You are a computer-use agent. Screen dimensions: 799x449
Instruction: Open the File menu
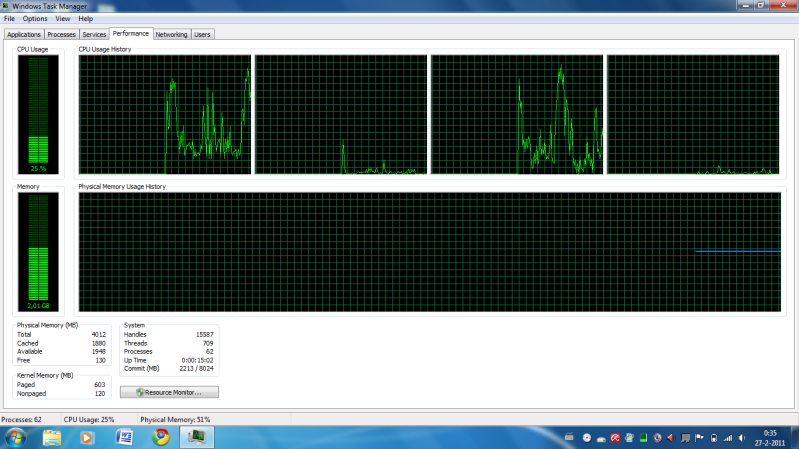click(9, 18)
